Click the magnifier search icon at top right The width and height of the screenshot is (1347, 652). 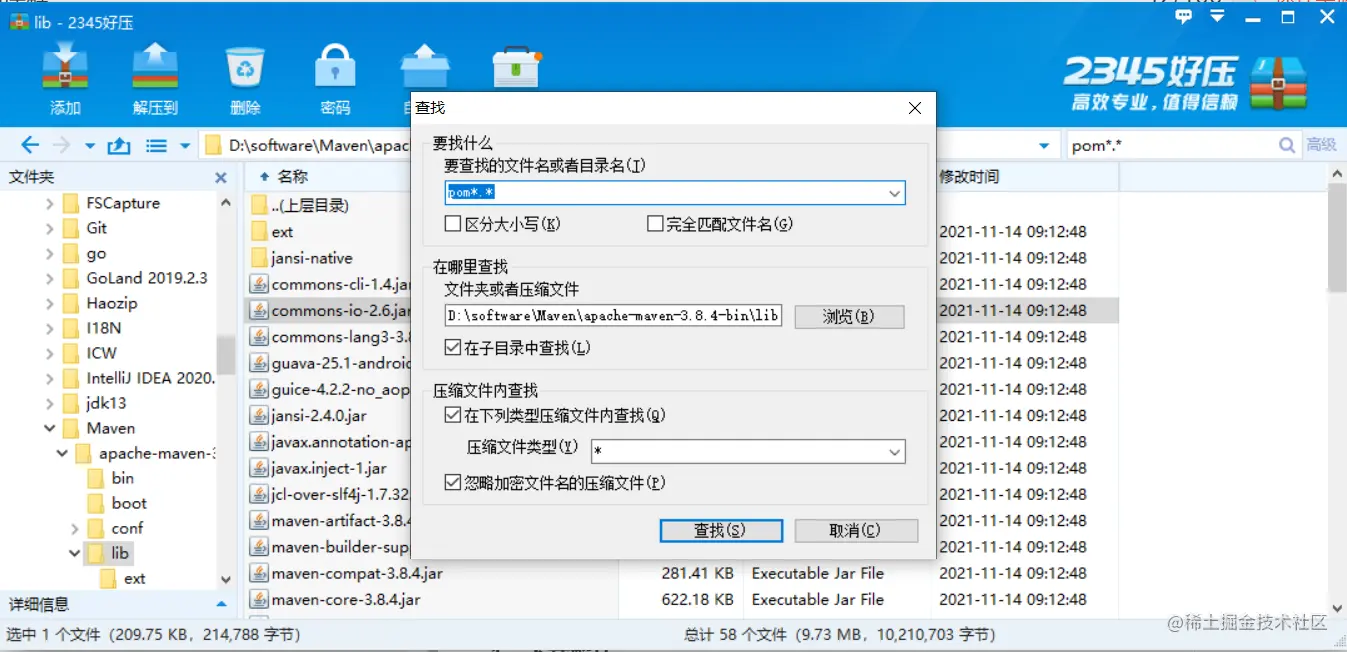1287,144
